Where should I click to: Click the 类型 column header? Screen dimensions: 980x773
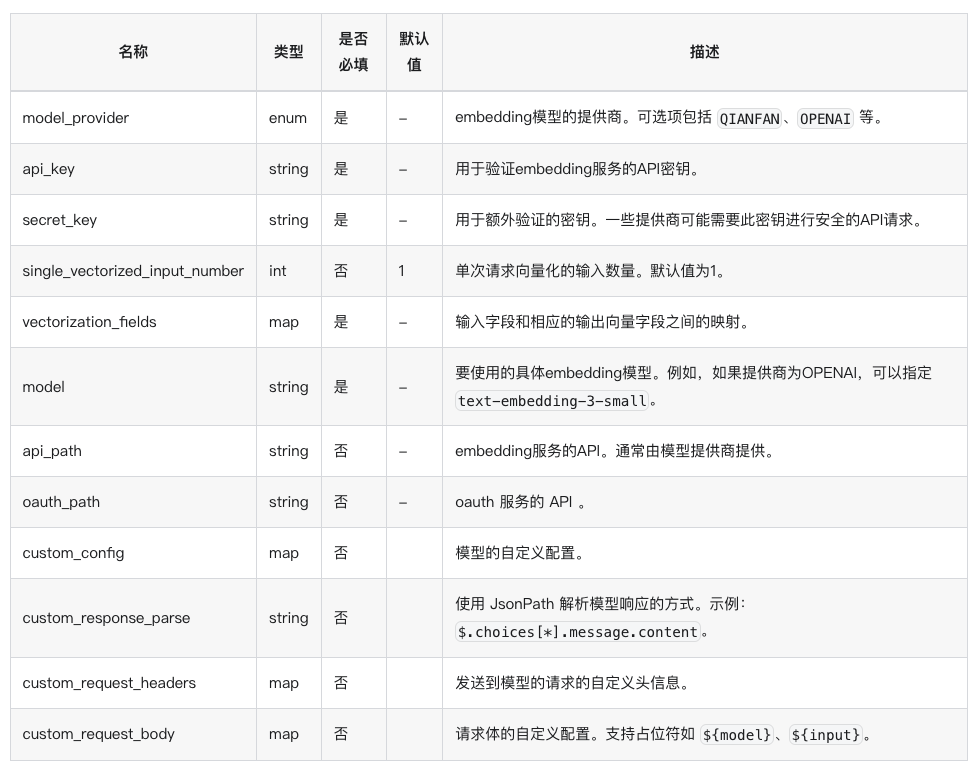[x=288, y=52]
